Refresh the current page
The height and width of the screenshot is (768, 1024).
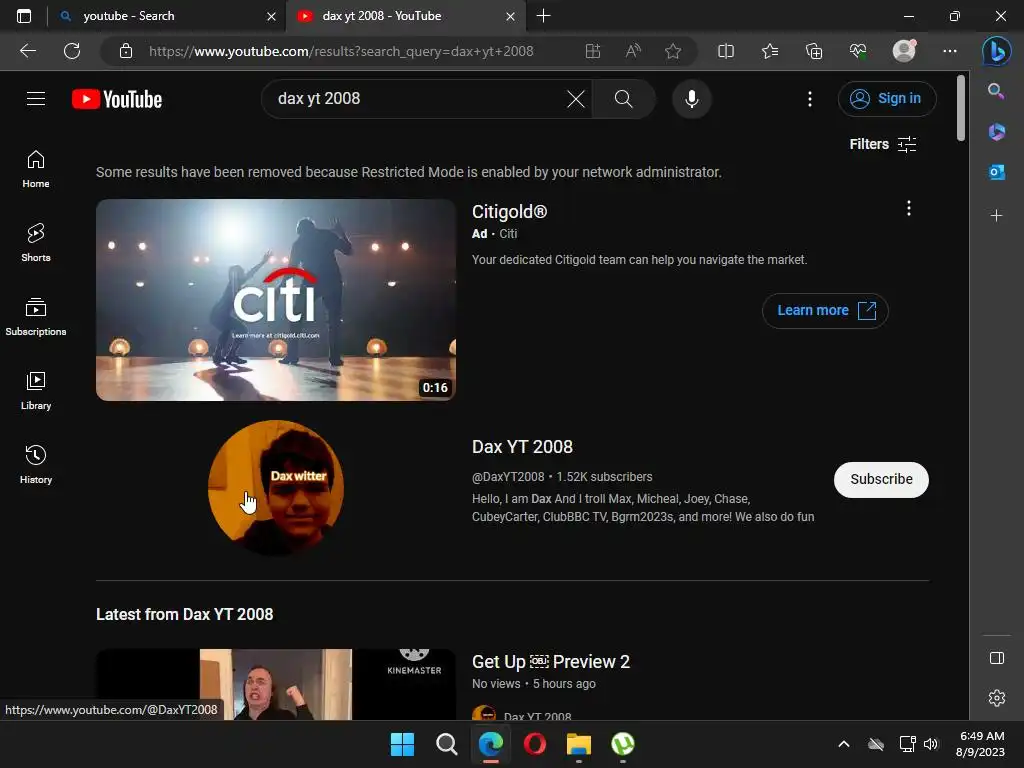[x=72, y=51]
